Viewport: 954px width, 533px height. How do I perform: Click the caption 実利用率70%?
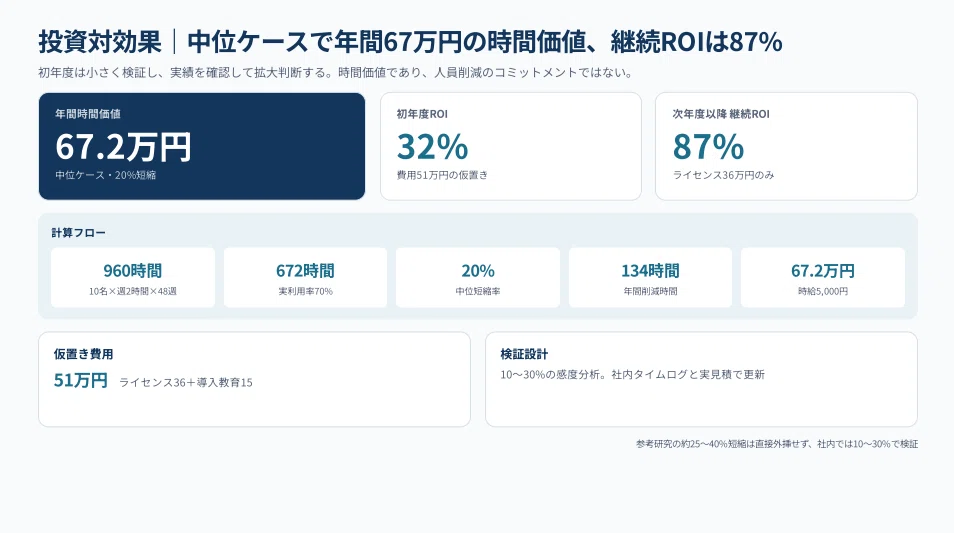click(305, 291)
